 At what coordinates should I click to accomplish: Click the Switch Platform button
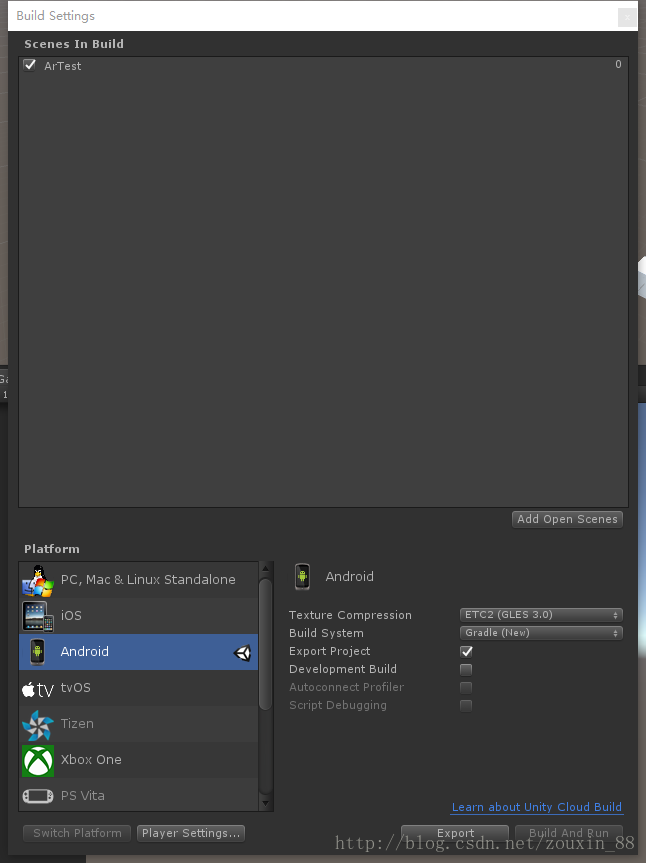77,833
